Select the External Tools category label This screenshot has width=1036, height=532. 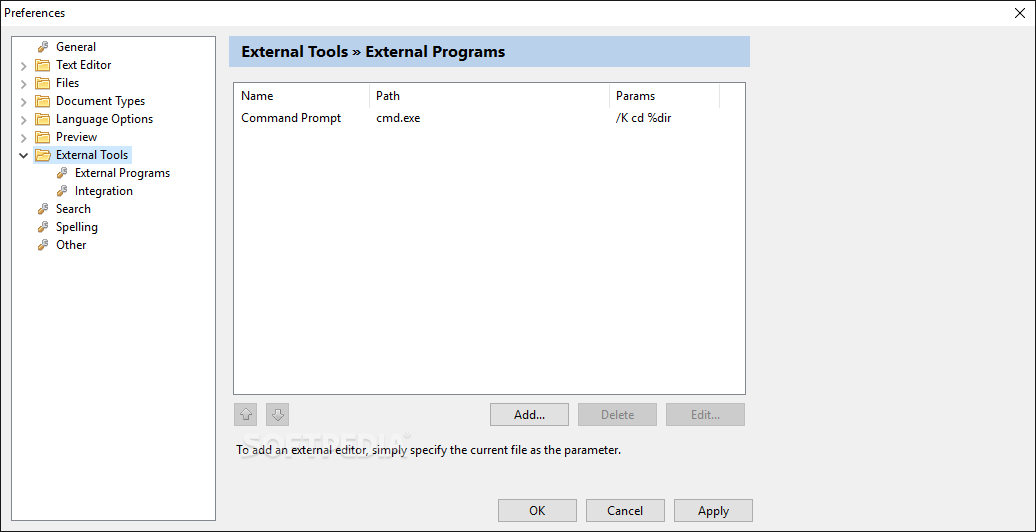click(92, 155)
